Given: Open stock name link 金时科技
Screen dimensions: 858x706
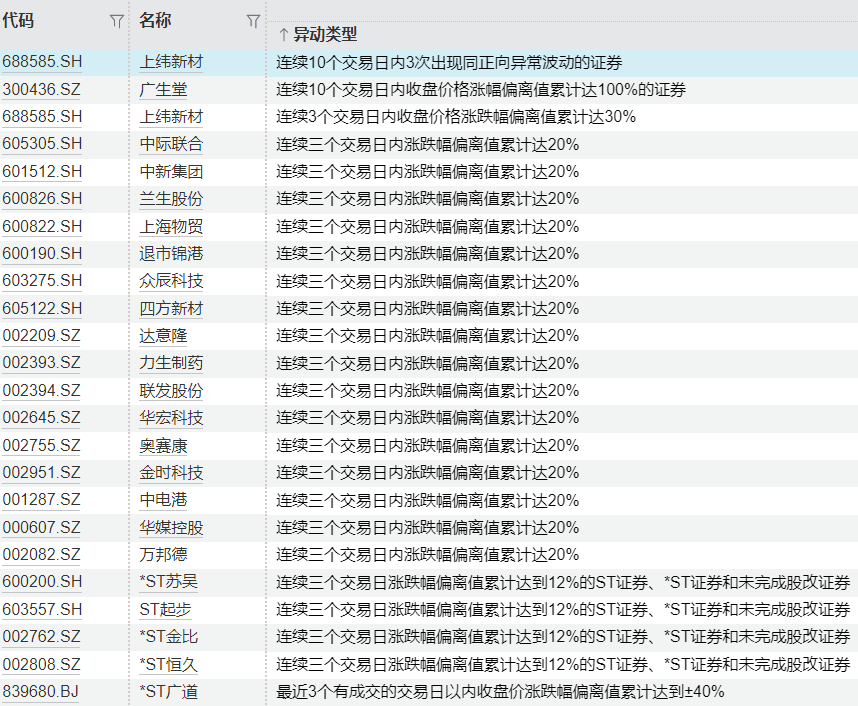Looking at the screenshot, I should [171, 472].
